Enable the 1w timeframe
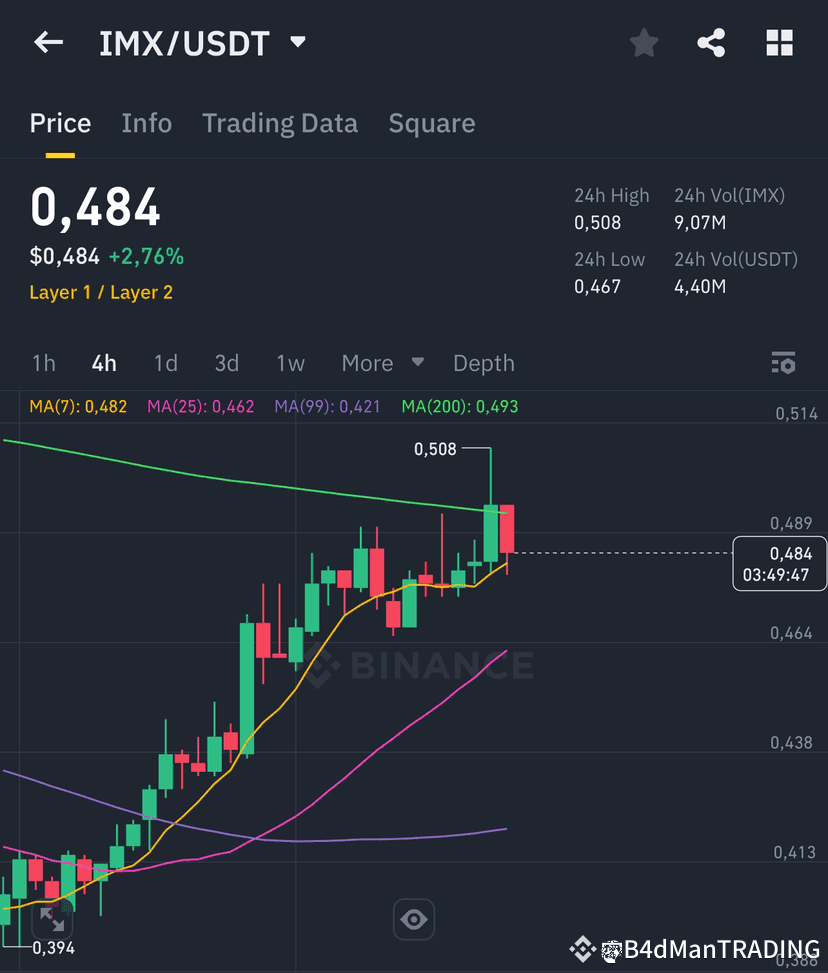This screenshot has height=973, width=828. (290, 363)
